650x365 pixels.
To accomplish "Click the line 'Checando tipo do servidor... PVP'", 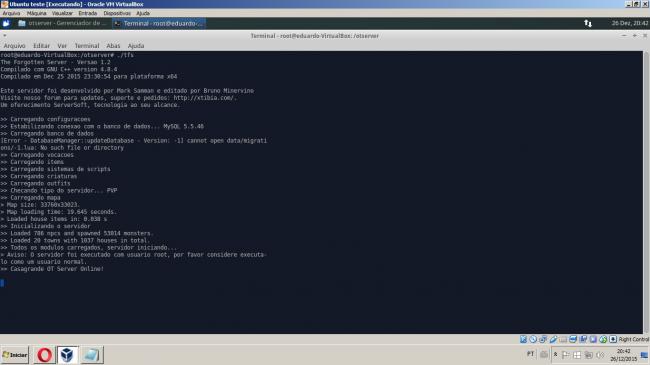I will click(58, 190).
